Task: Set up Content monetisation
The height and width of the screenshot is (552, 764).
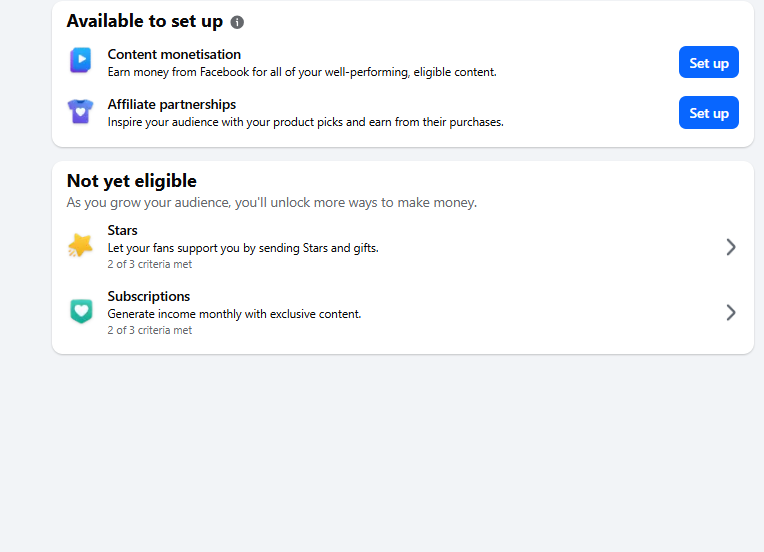Action: point(708,62)
